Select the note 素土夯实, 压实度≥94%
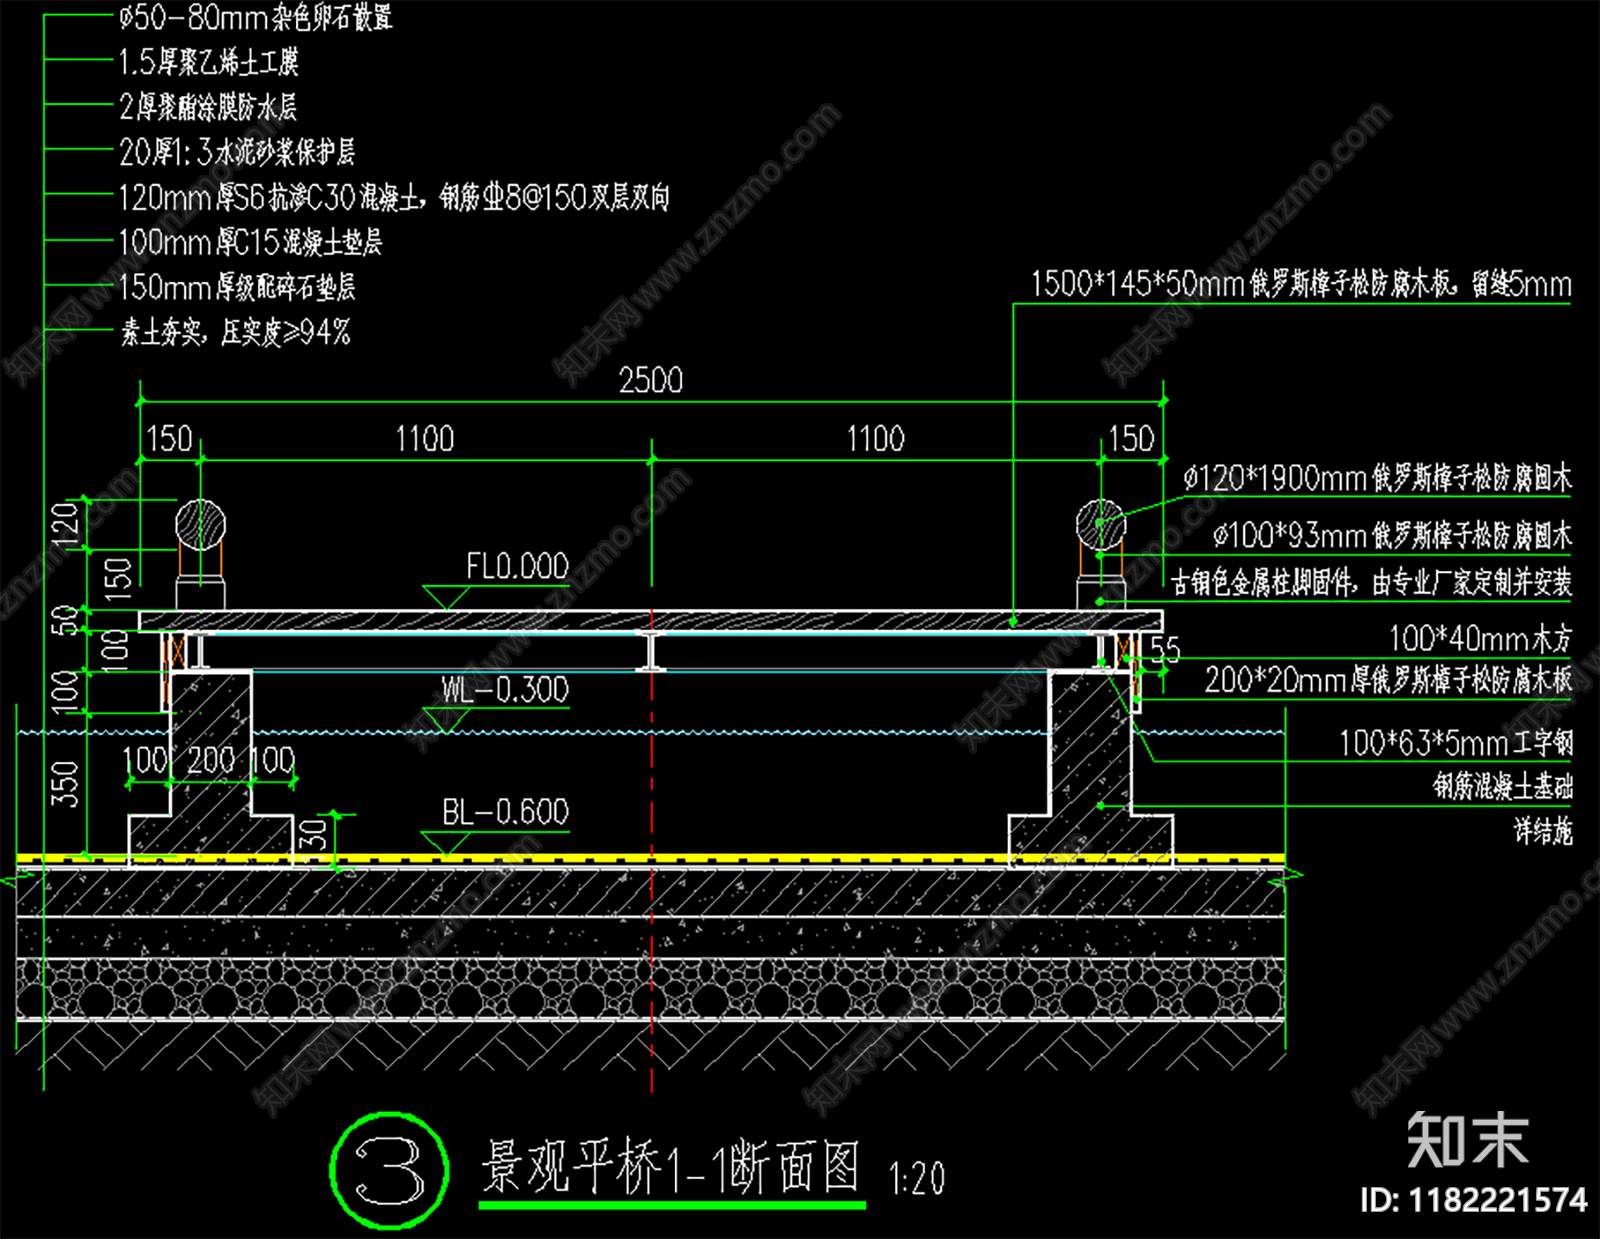The width and height of the screenshot is (1600, 1239). coord(236,332)
